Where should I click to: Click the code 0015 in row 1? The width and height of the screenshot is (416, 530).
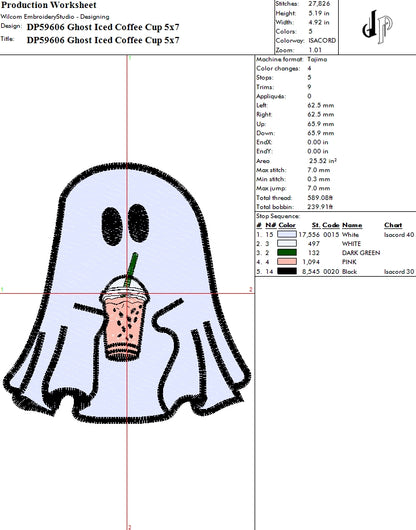tap(331, 235)
